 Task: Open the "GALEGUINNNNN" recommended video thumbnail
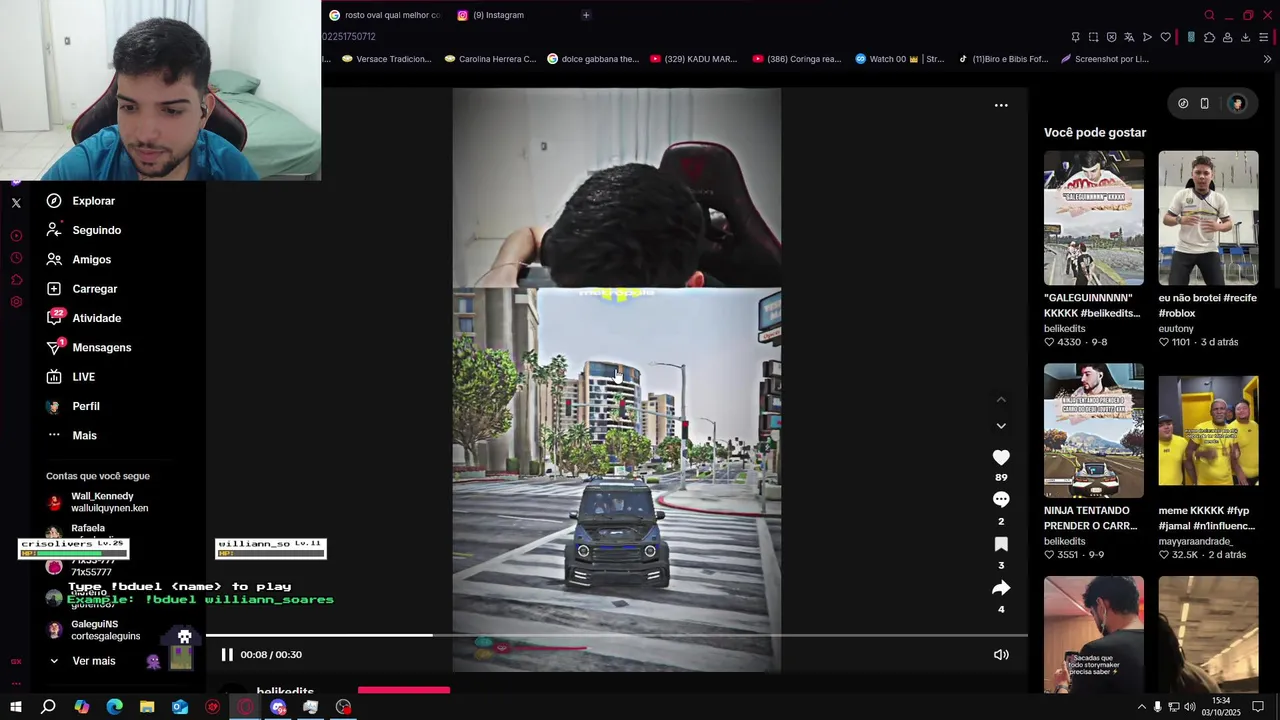coord(1094,218)
